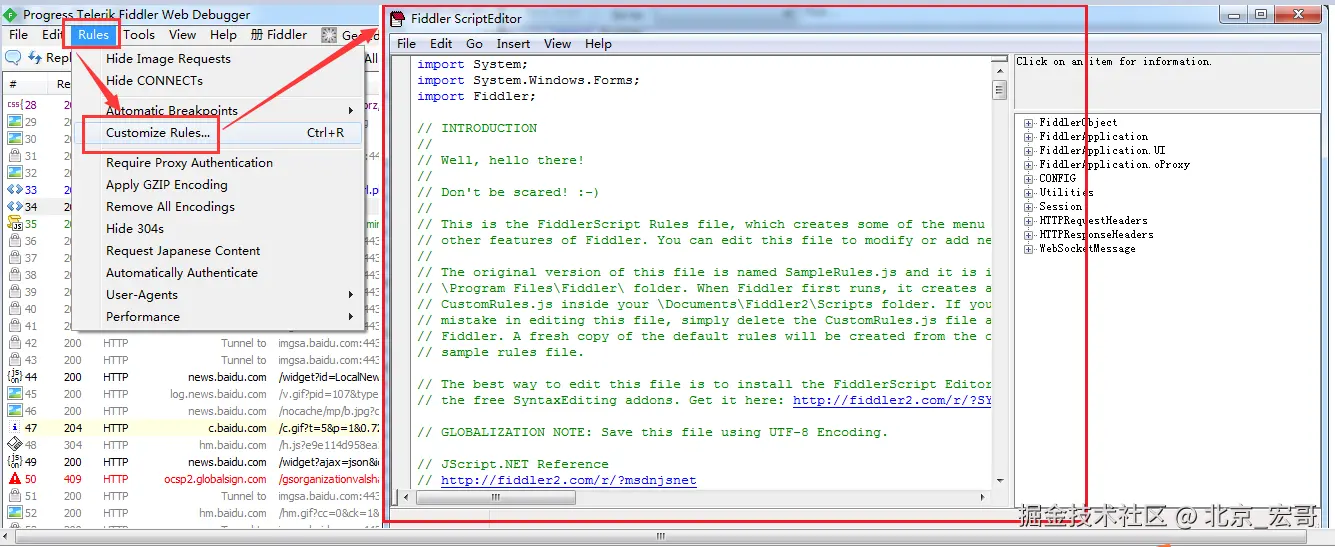
Task: Click the GeoEdge gear icon in Fiddler menu bar
Action: click(329, 35)
